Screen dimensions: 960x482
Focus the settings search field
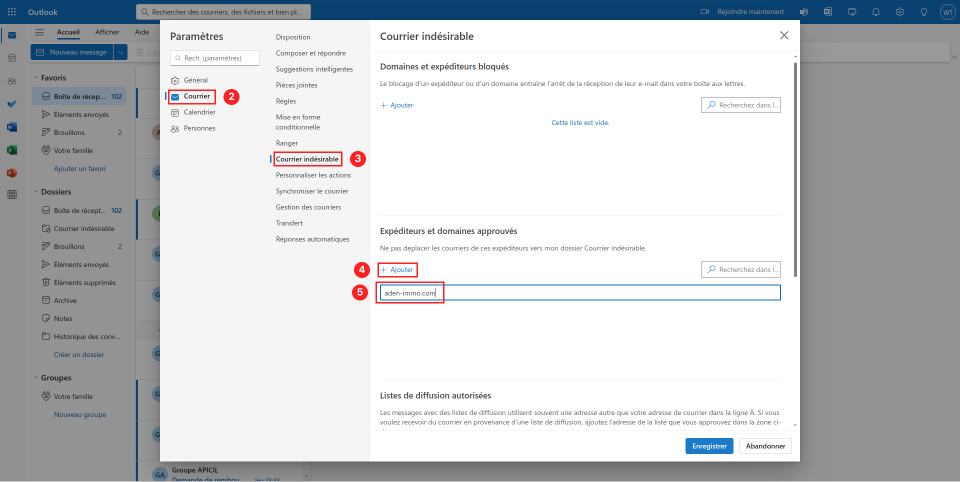[215, 58]
